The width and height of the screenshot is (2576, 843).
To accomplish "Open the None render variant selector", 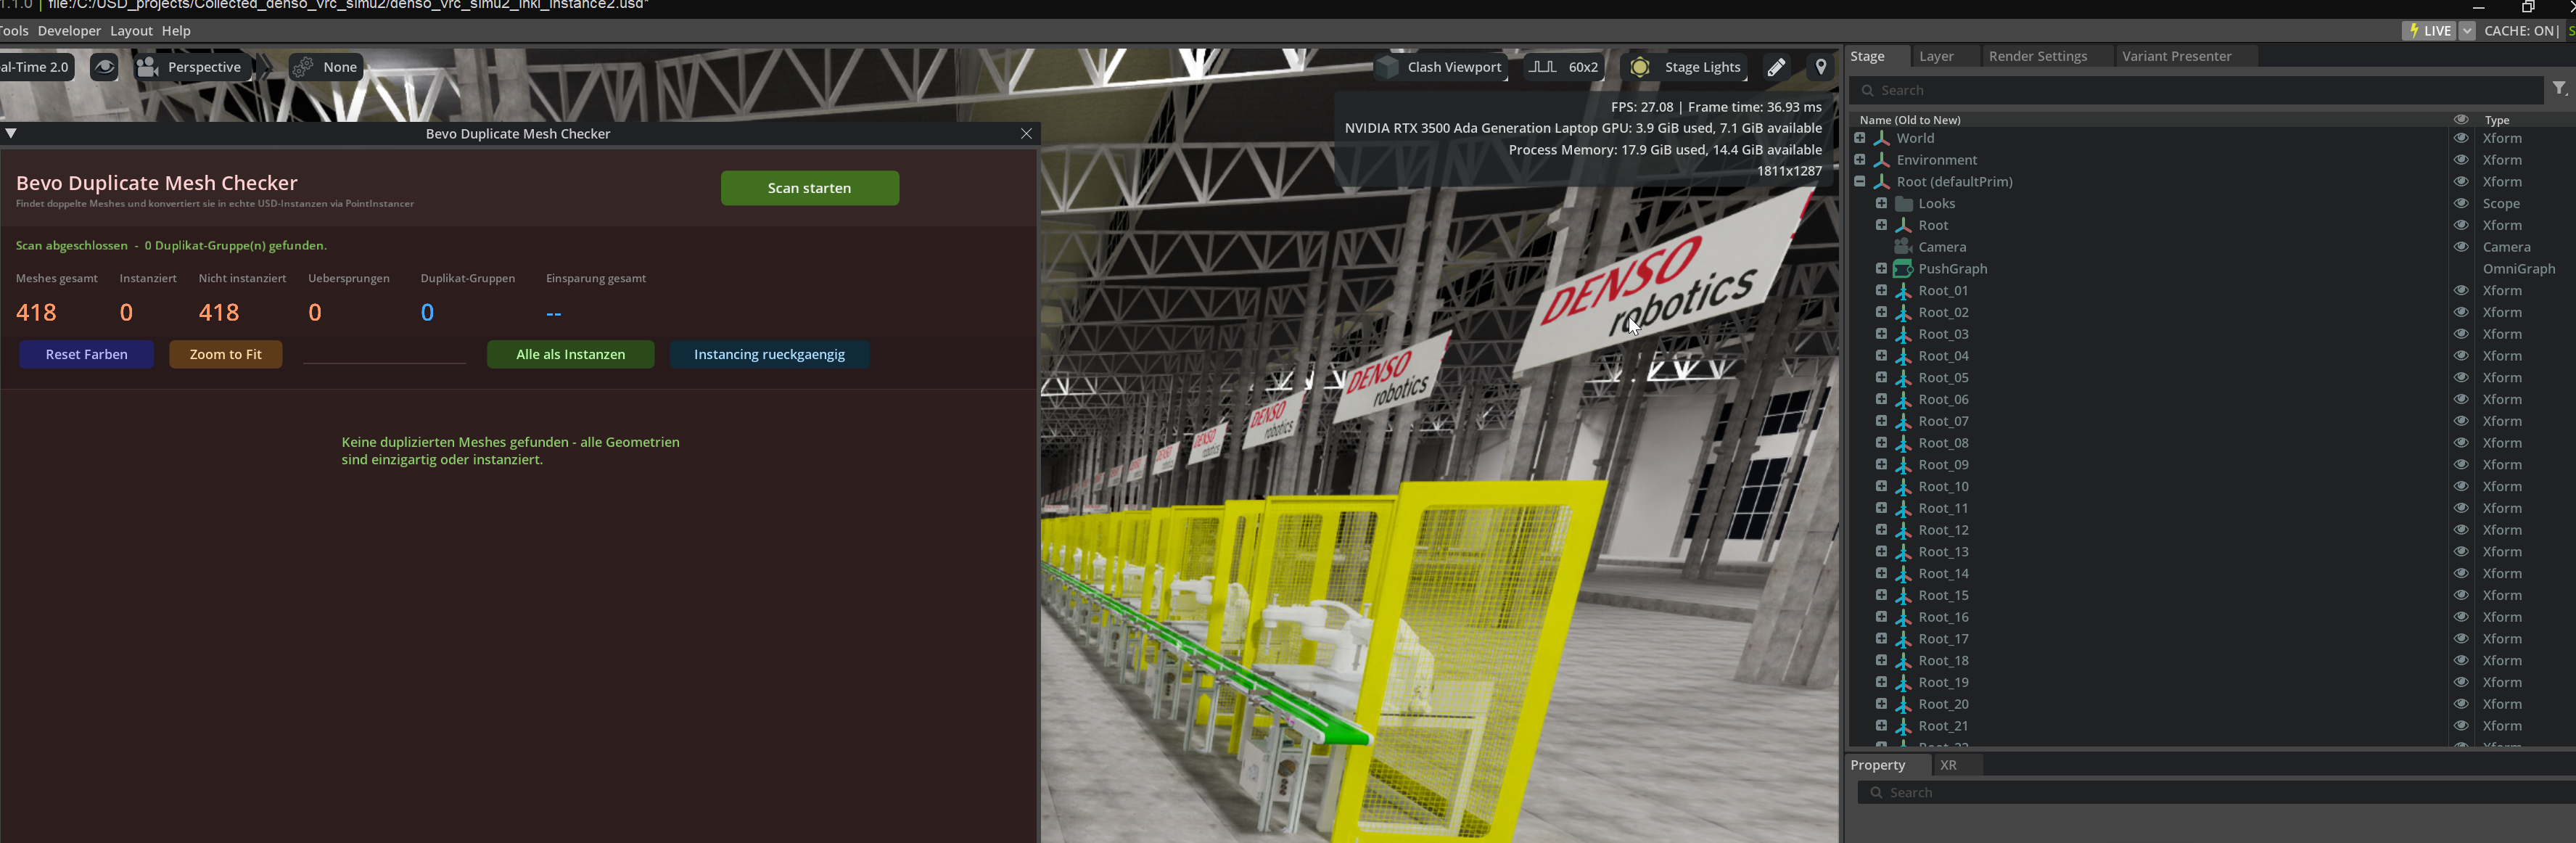I will click(326, 67).
